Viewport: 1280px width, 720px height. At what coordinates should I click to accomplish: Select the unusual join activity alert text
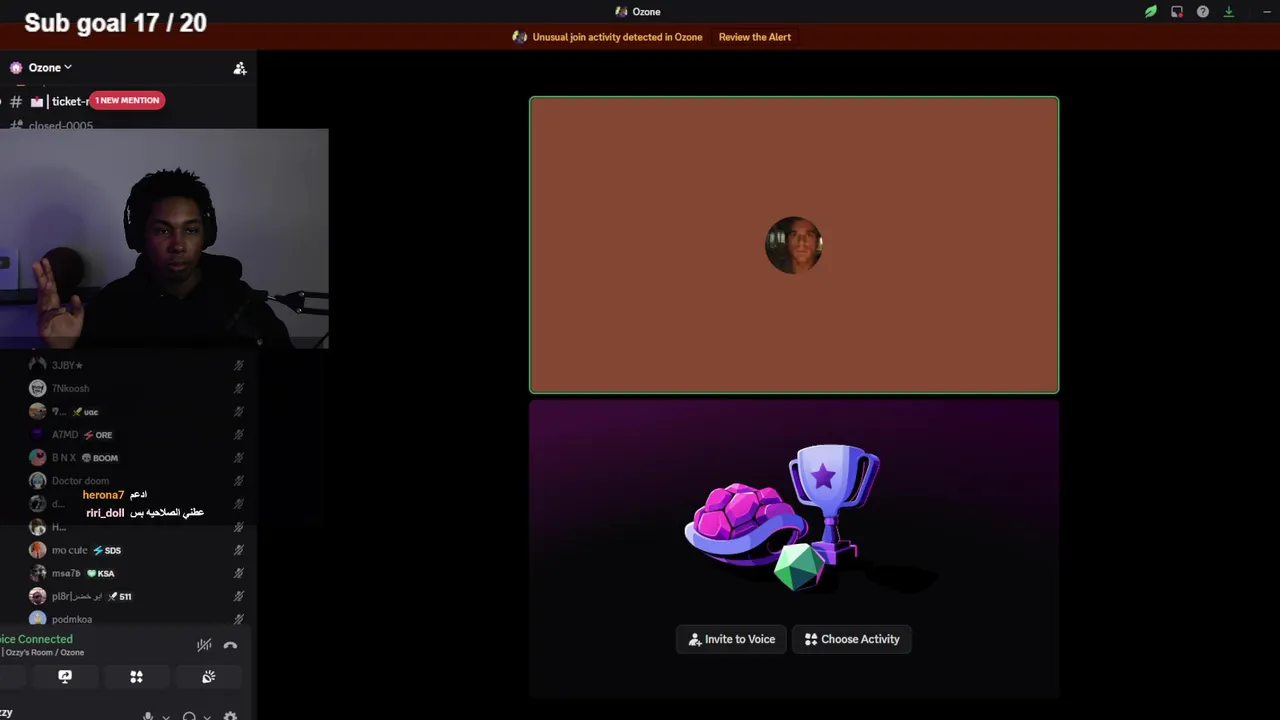click(617, 37)
